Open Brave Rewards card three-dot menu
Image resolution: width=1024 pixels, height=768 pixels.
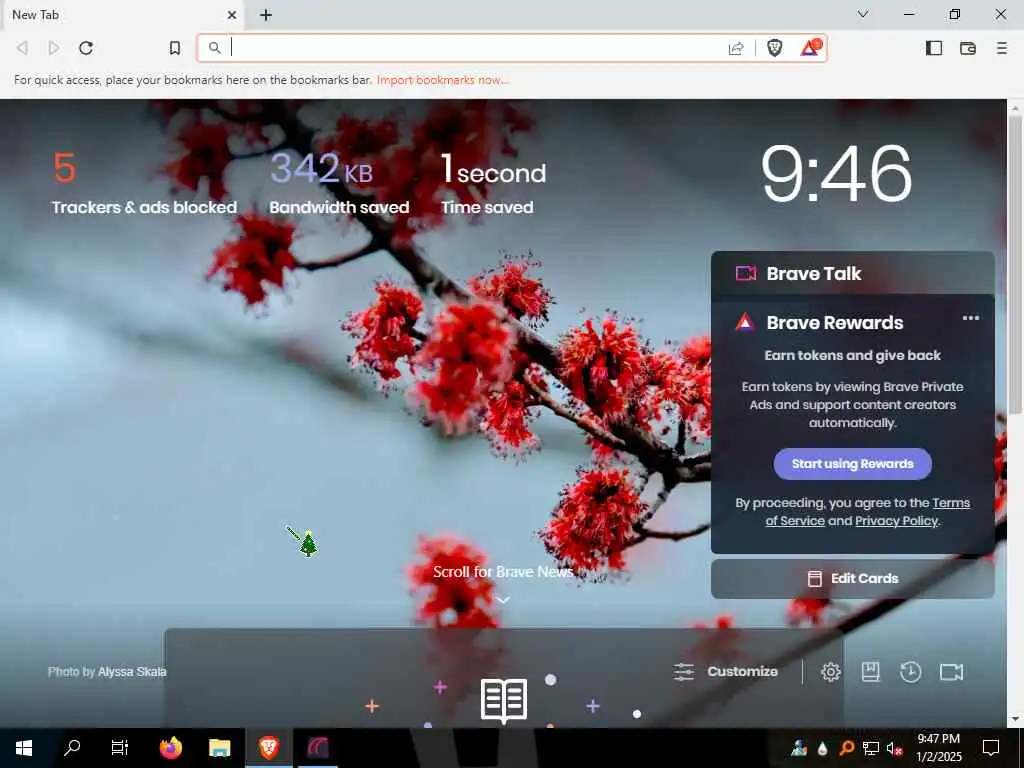click(x=970, y=318)
